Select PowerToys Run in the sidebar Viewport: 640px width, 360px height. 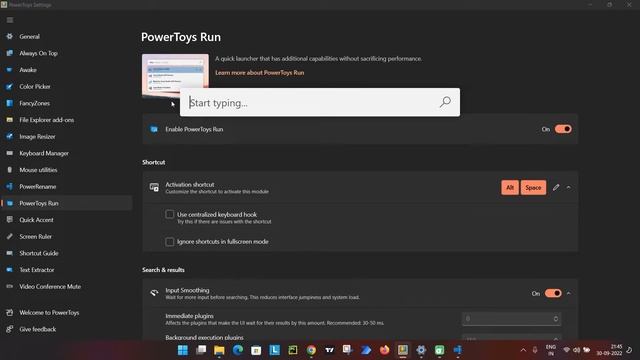pyautogui.click(x=66, y=203)
